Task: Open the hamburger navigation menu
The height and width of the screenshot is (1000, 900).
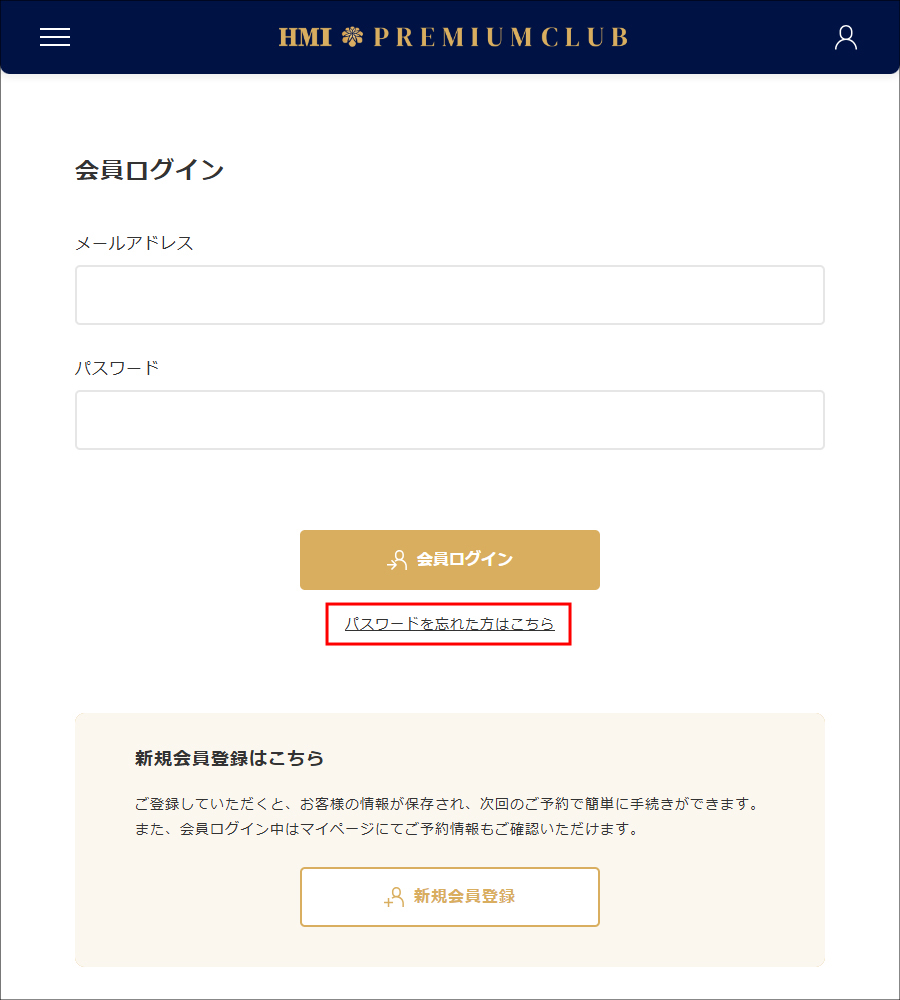Action: (55, 37)
